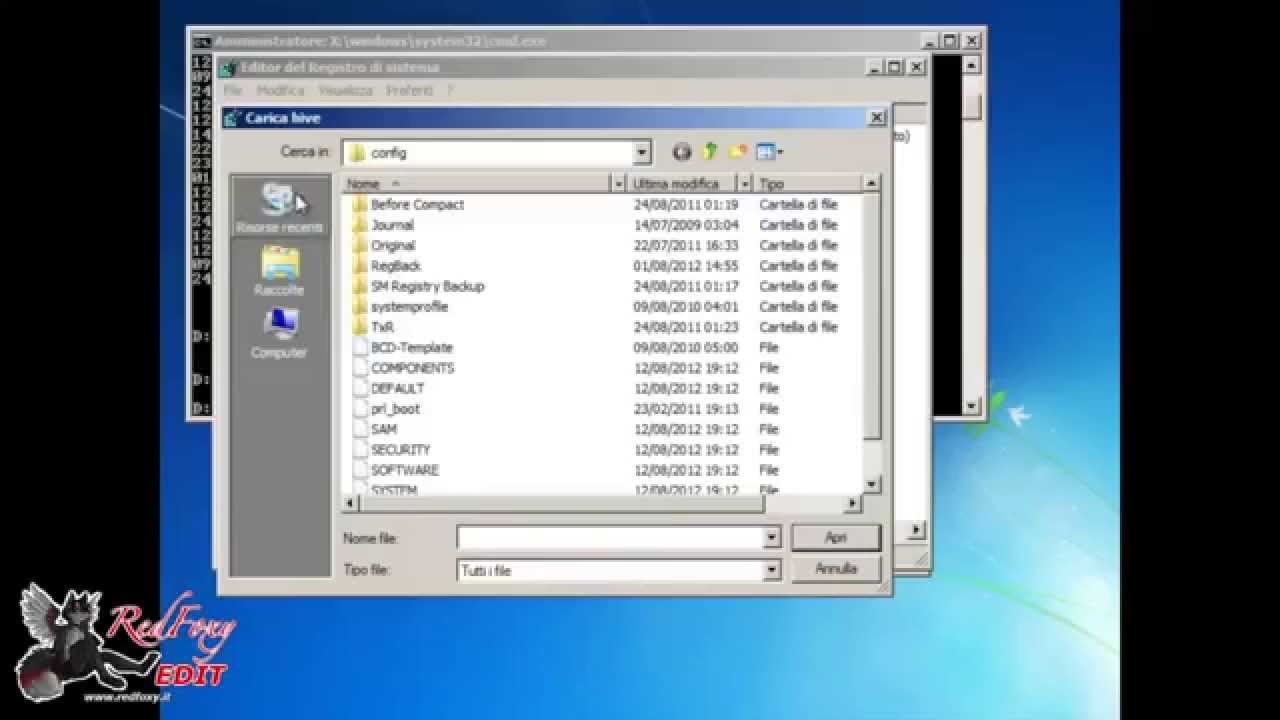Select the date 23/02/2011 19:13
This screenshot has height=720, width=1280.
pyautogui.click(x=686, y=409)
